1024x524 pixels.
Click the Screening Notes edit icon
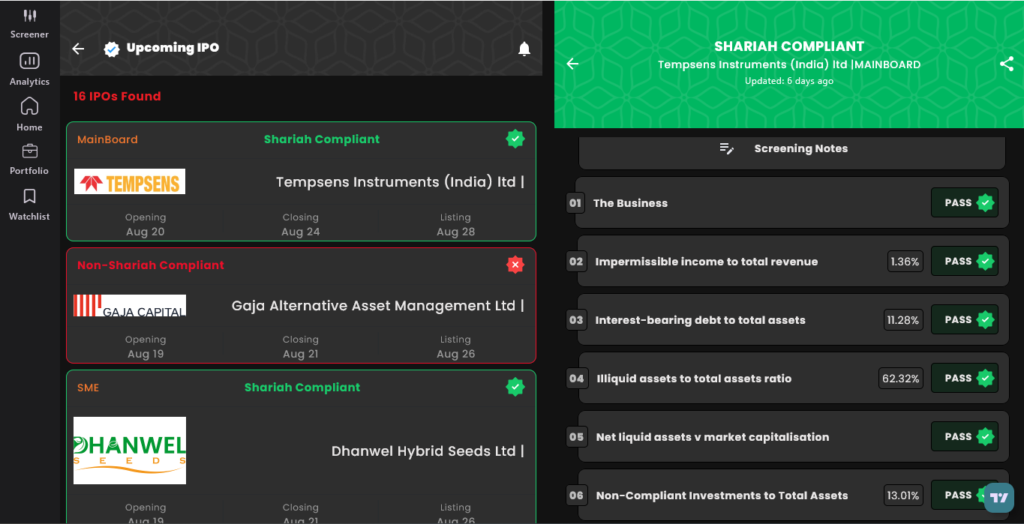[x=726, y=148]
